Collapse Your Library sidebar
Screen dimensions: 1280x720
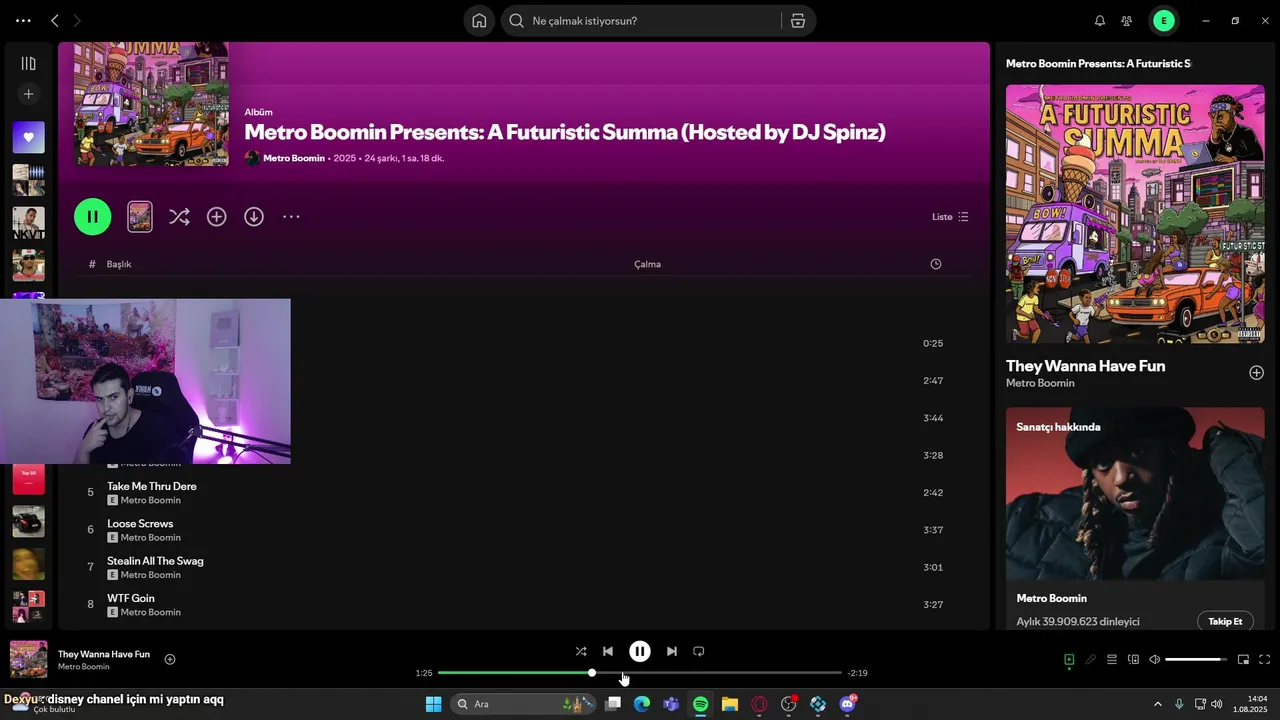pyautogui.click(x=28, y=63)
